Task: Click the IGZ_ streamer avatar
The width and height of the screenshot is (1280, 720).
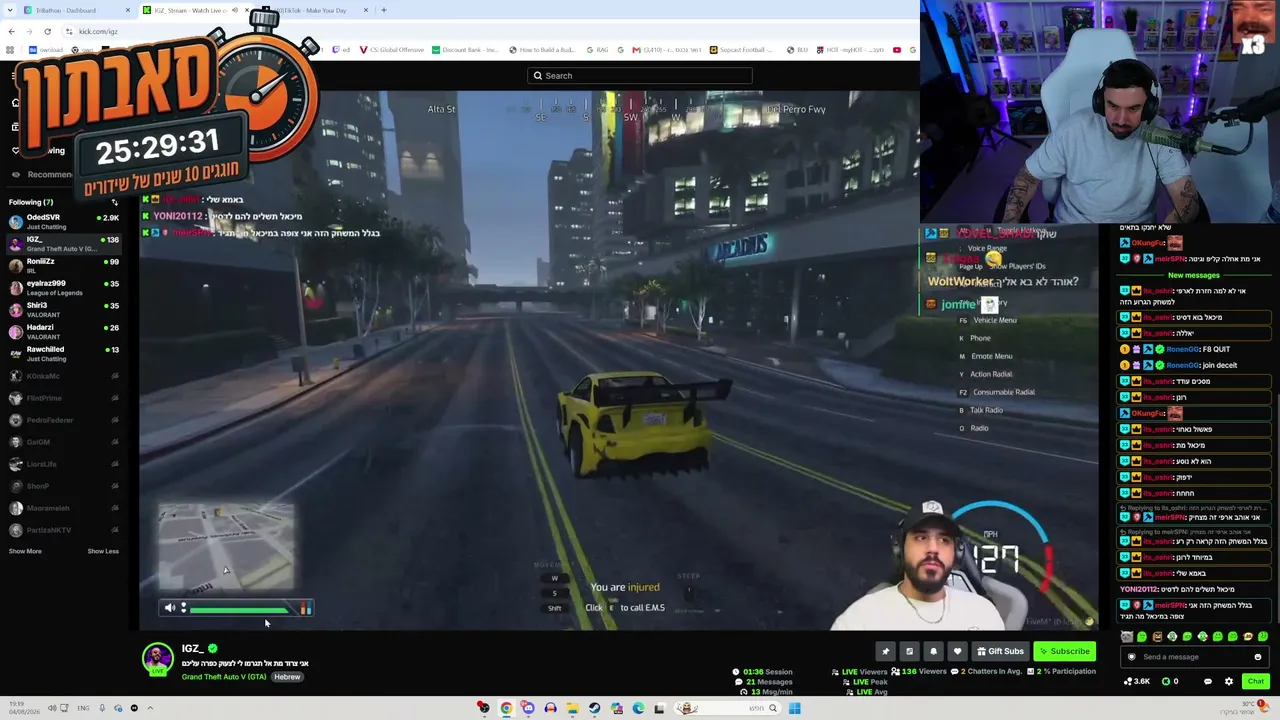Action: pyautogui.click(x=157, y=659)
